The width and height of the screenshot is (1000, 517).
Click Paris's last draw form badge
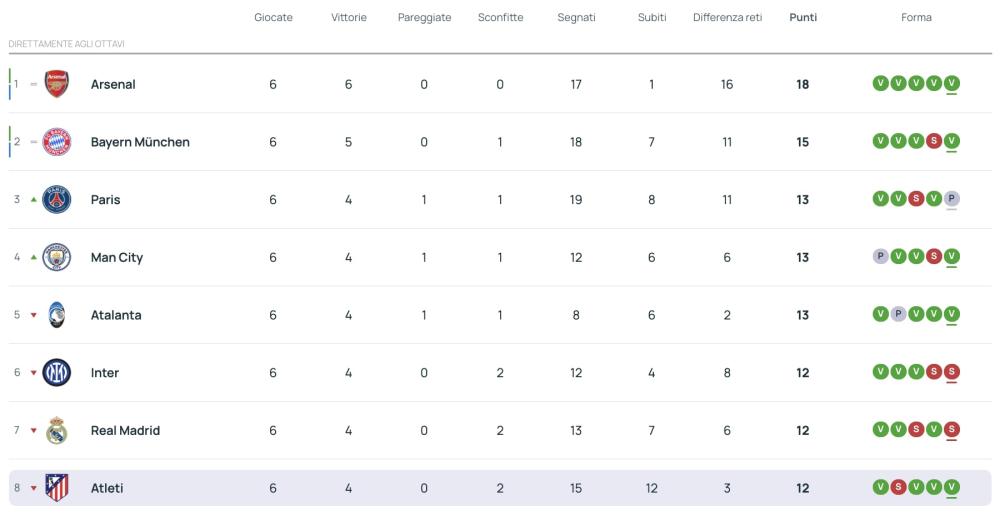[951, 199]
